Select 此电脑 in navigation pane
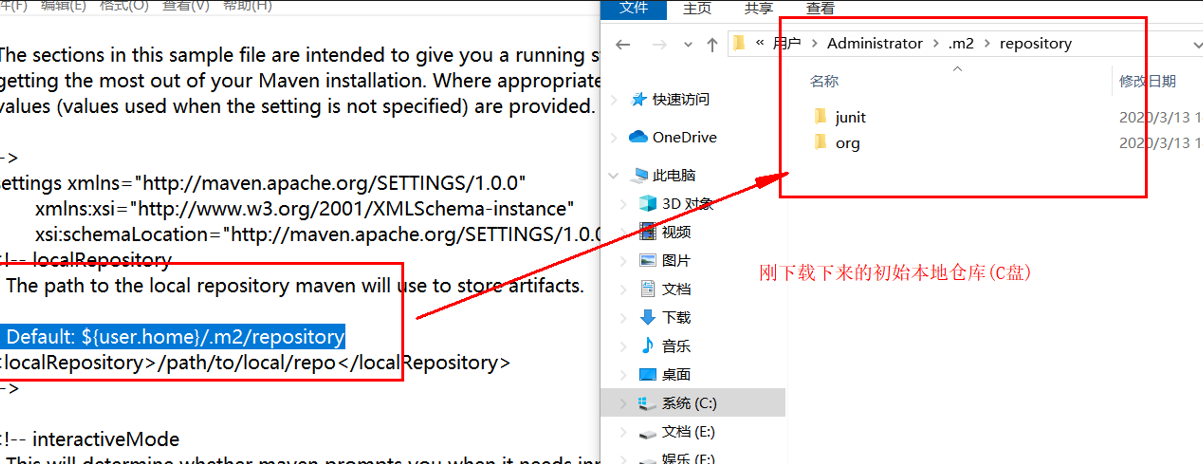 pyautogui.click(x=673, y=175)
